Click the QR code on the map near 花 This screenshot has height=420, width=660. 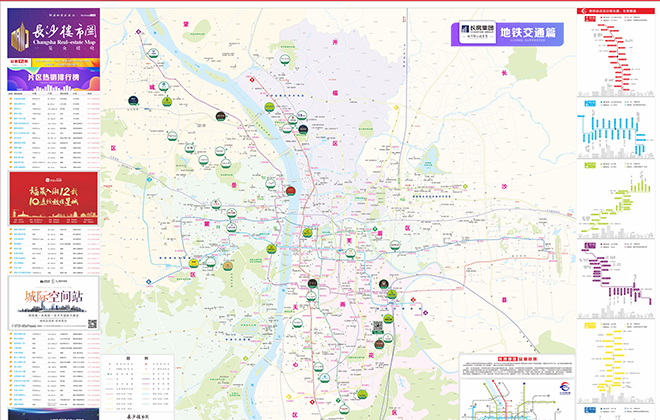[378, 327]
